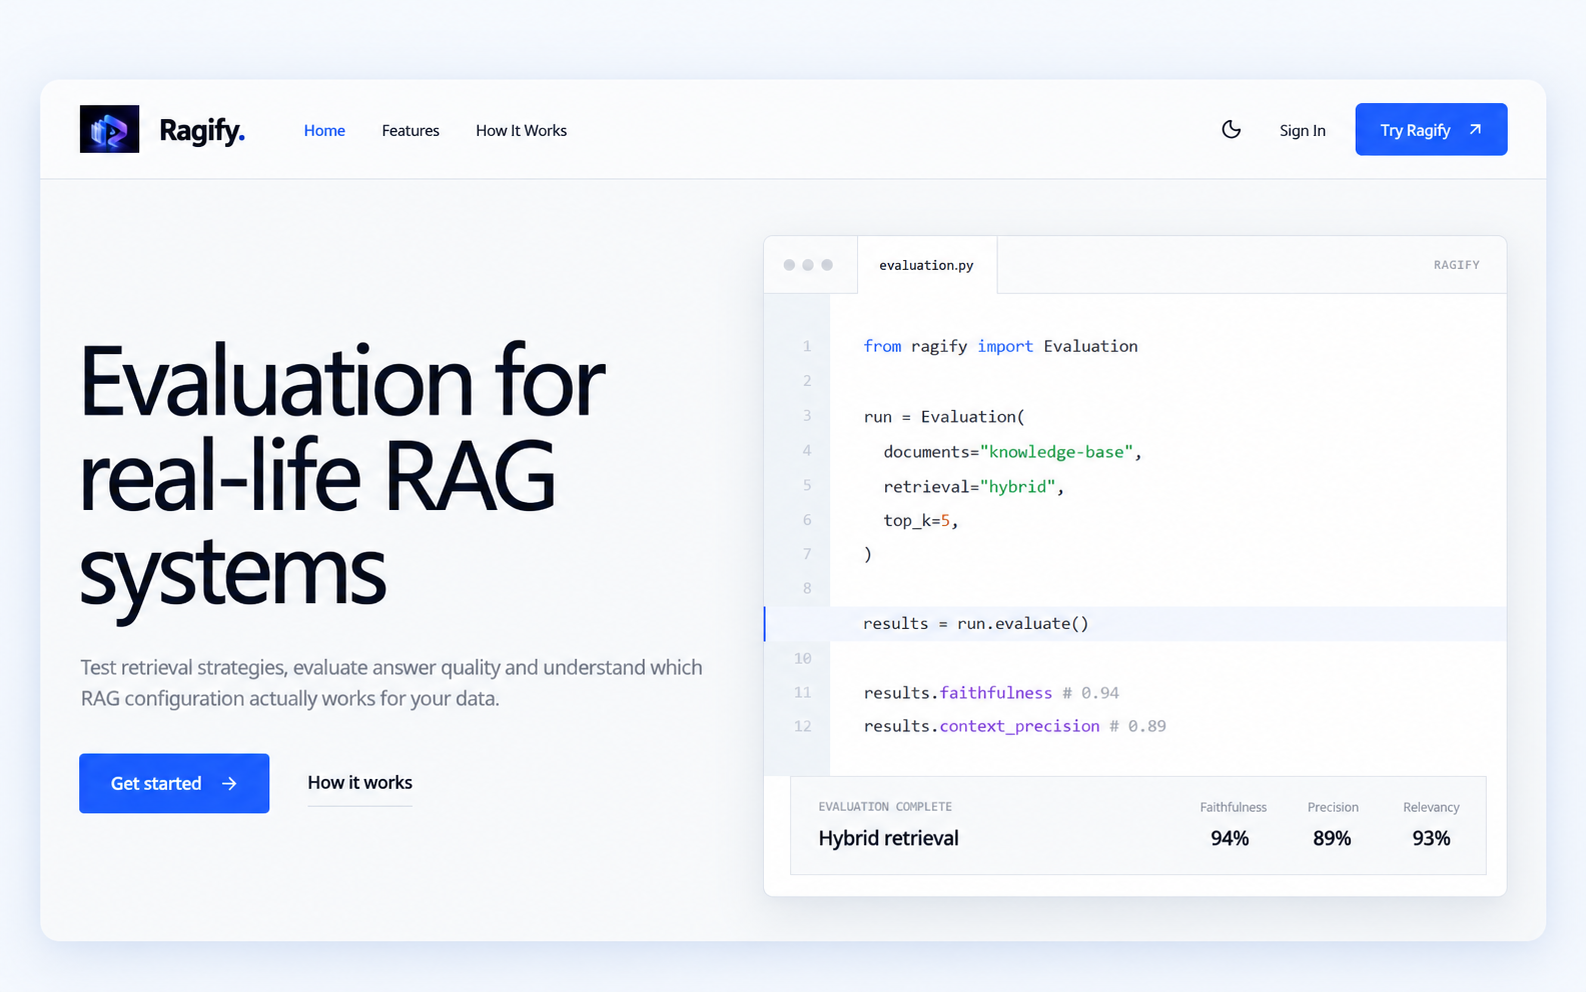1586x992 pixels.
Task: Click line number 12 in the gutter
Action: click(802, 726)
